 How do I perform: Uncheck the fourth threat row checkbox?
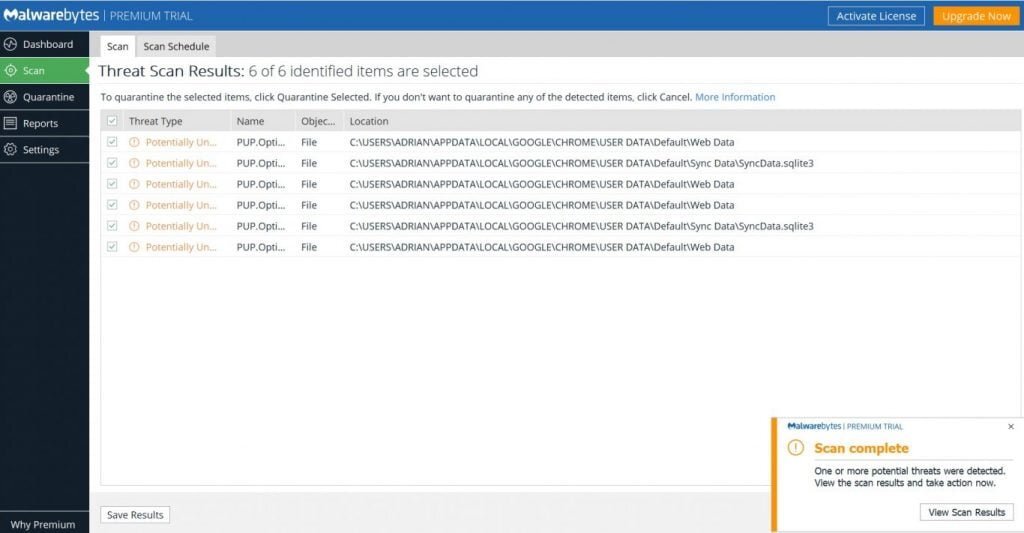[112, 204]
